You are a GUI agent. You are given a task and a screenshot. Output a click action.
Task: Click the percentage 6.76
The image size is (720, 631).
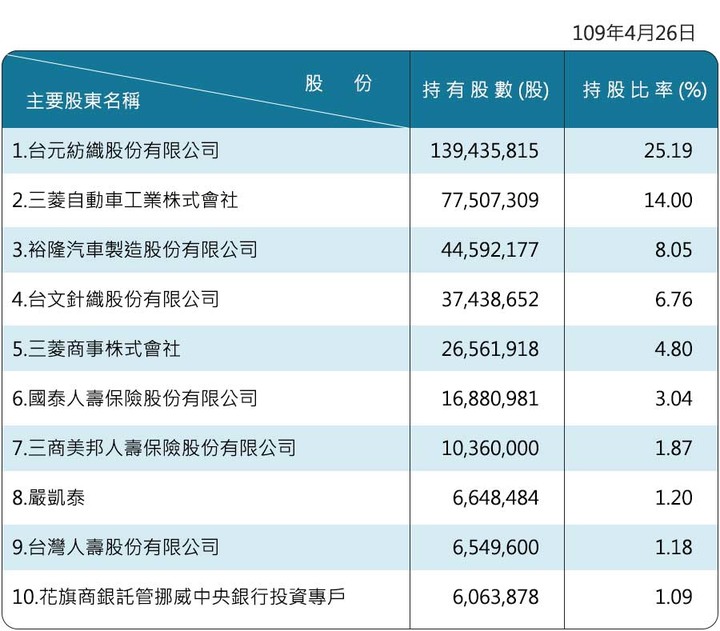[674, 300]
